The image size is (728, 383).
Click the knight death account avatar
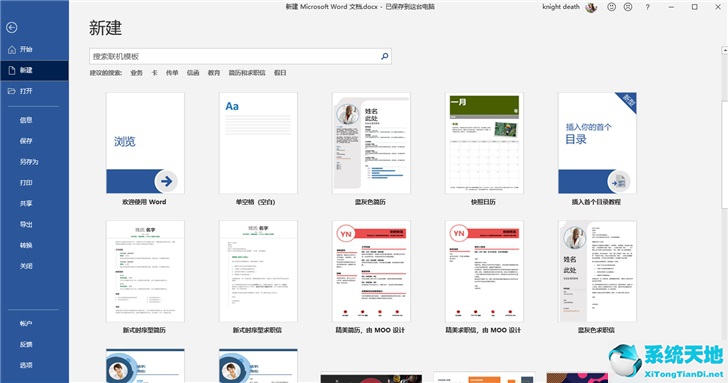[591, 7]
